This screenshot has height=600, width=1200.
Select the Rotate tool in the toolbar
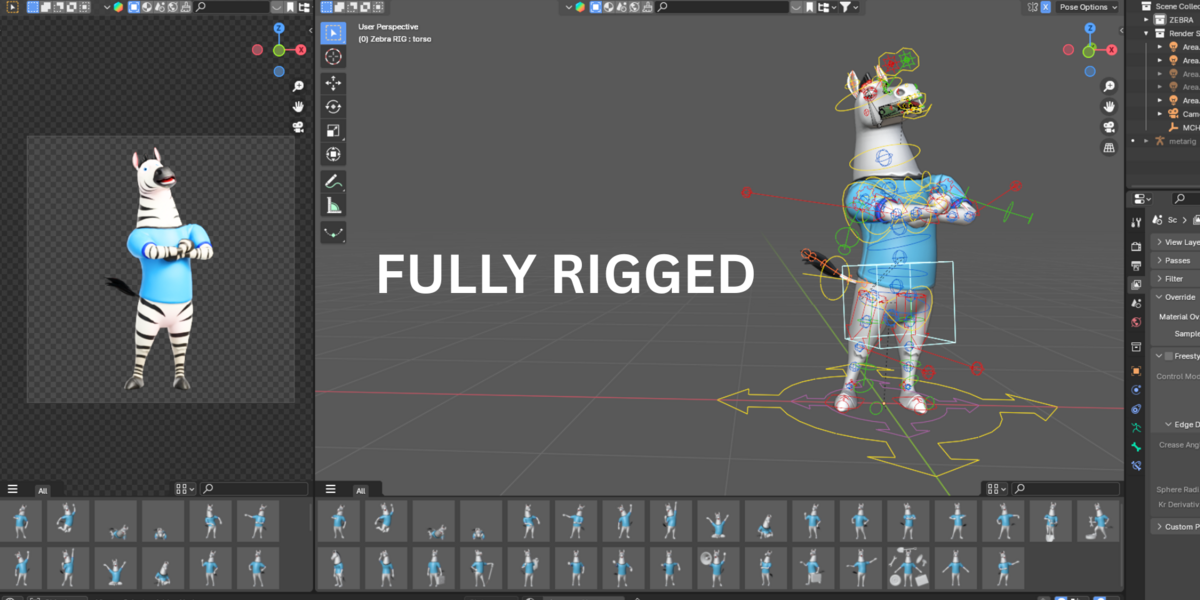[333, 106]
